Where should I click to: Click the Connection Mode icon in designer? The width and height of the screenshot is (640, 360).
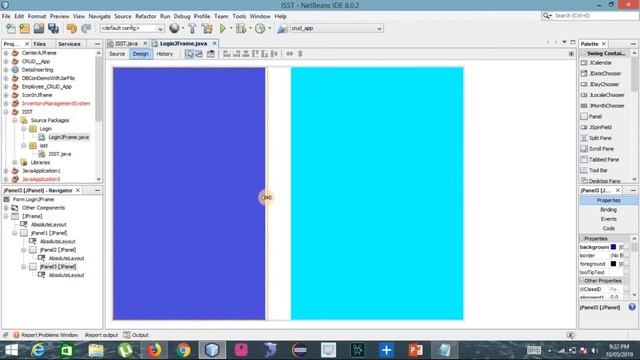[199, 54]
